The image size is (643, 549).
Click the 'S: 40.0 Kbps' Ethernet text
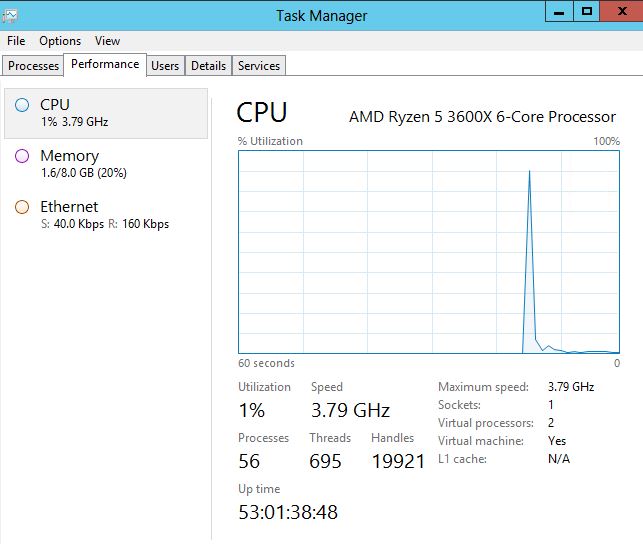[x=73, y=224]
